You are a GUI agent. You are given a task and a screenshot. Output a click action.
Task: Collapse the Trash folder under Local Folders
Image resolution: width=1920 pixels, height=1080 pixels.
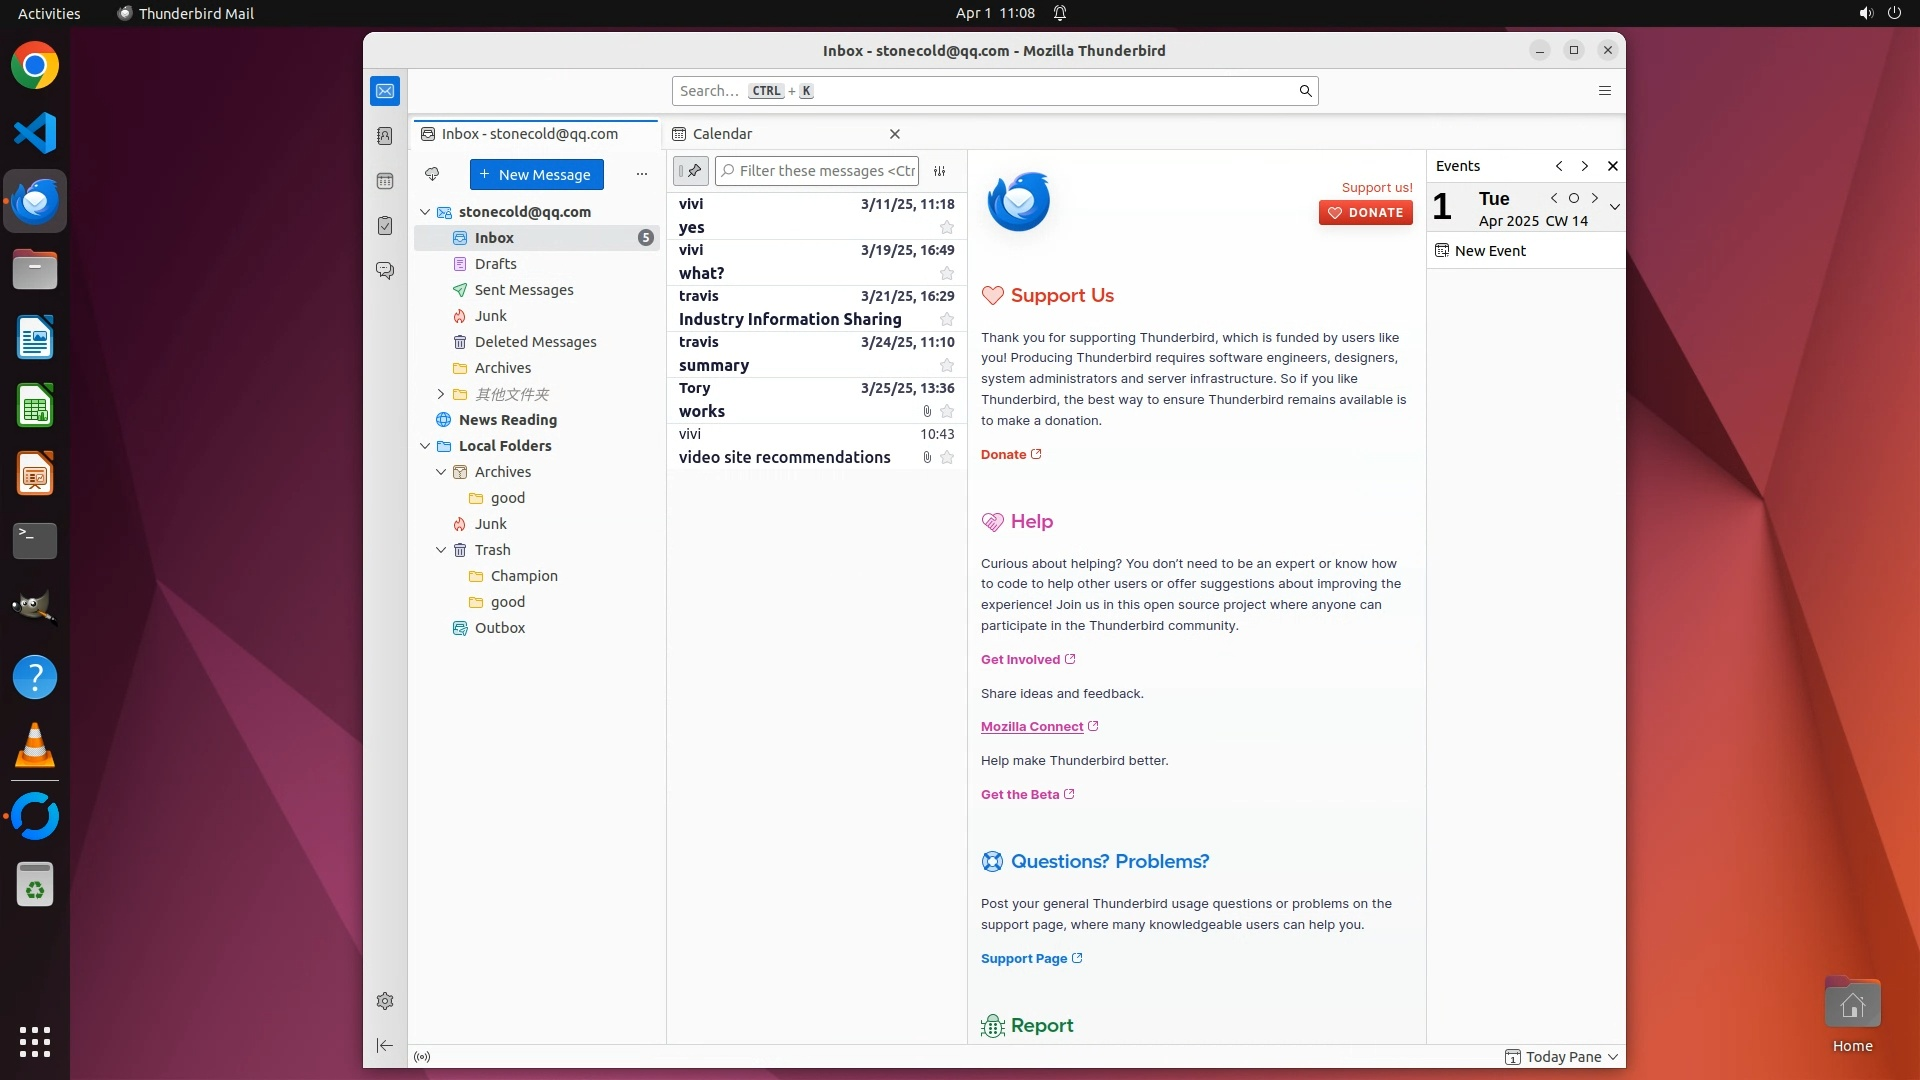(x=441, y=550)
